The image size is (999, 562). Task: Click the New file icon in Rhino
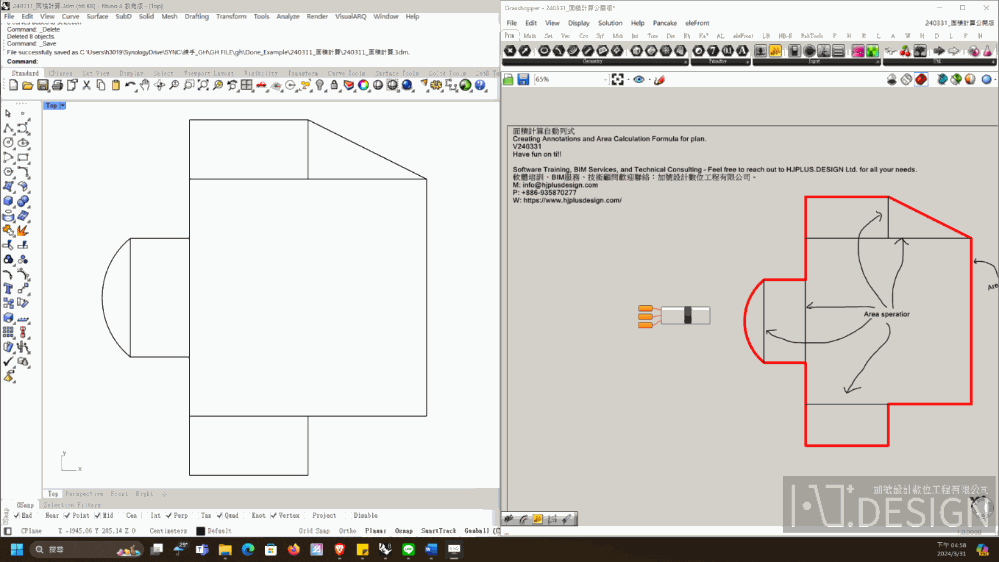[13, 85]
